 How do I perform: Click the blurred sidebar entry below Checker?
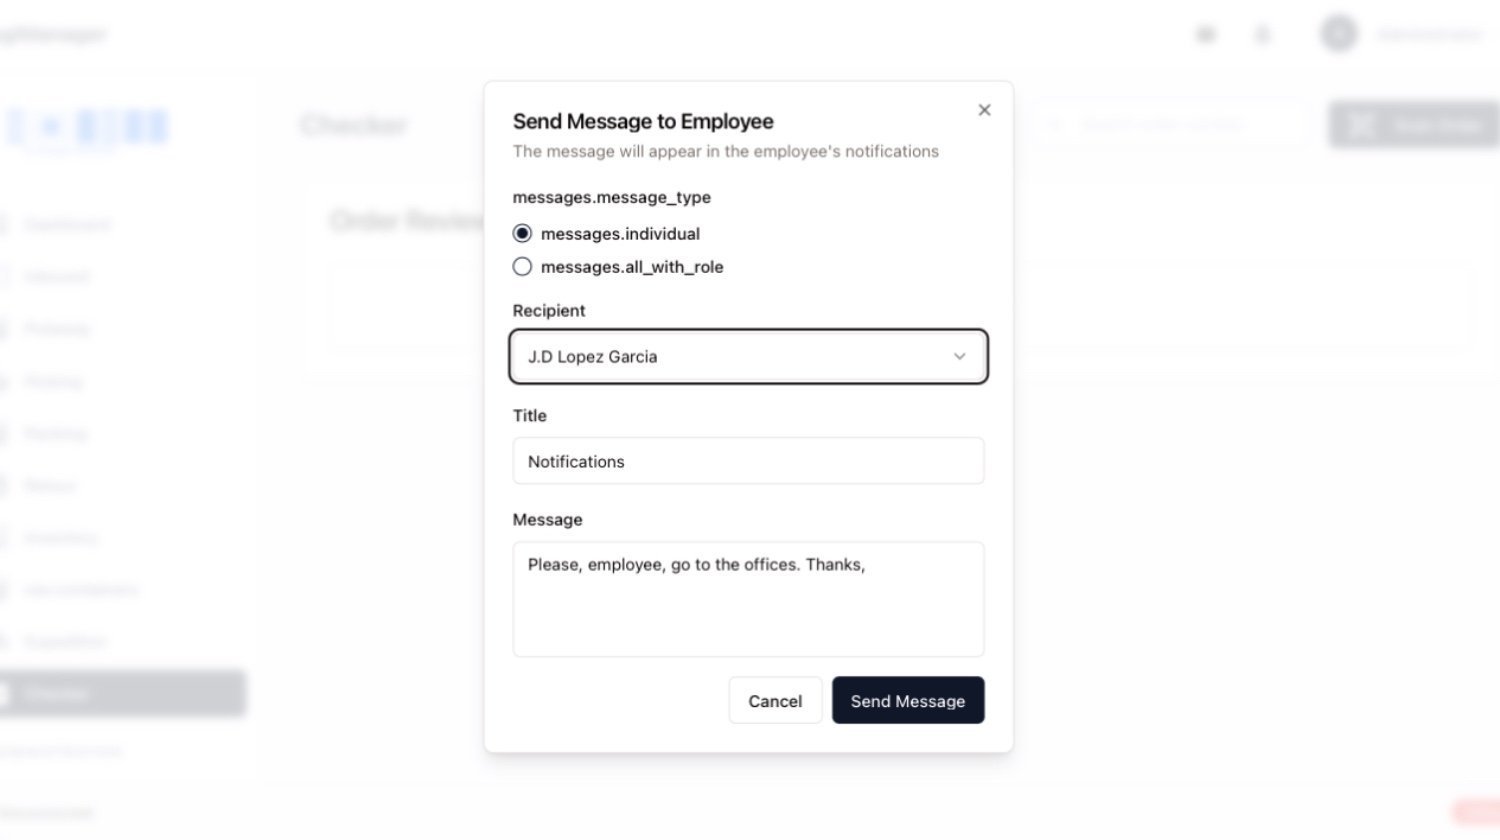62,750
